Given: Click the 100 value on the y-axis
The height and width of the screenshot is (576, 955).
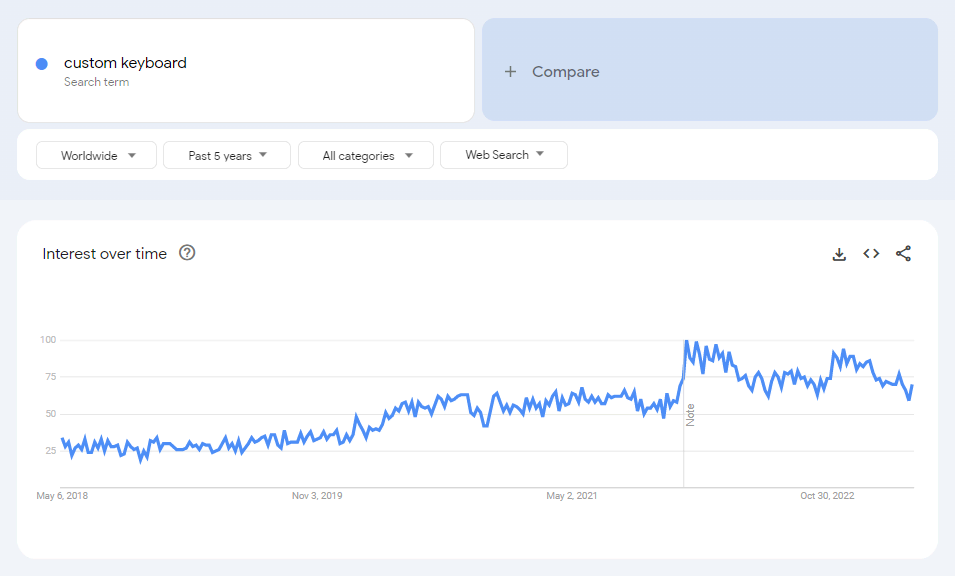Looking at the screenshot, I should pos(48,340).
